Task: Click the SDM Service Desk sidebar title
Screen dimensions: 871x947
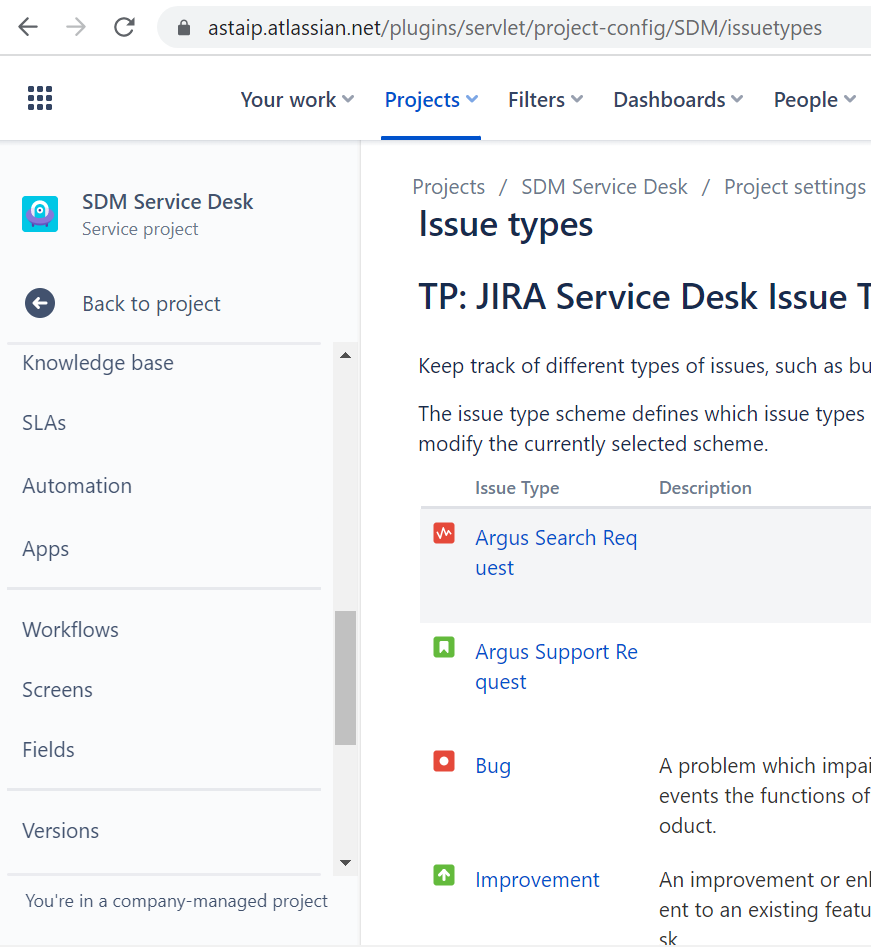Action: [167, 202]
